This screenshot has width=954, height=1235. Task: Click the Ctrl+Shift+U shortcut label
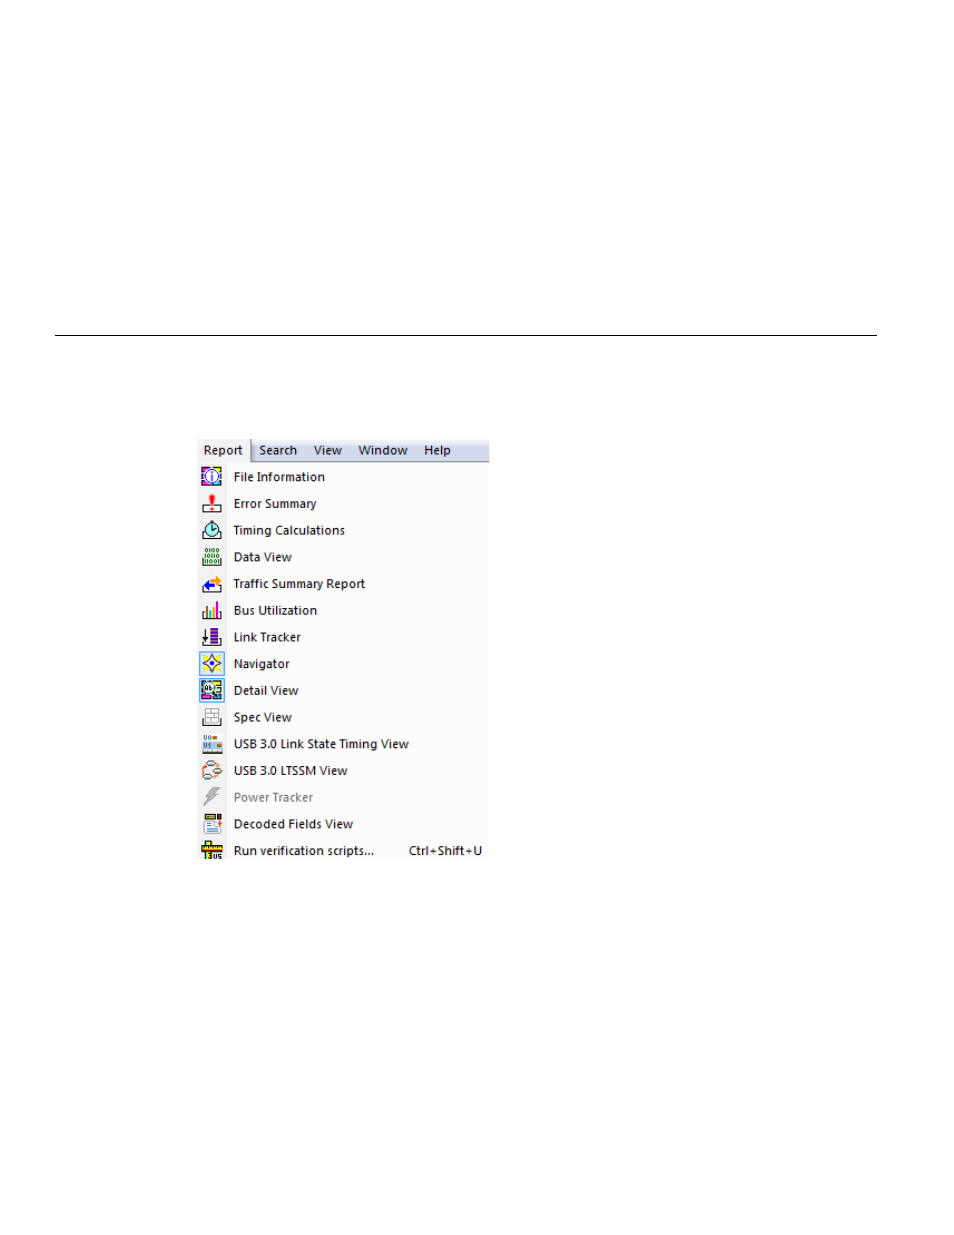(x=445, y=851)
